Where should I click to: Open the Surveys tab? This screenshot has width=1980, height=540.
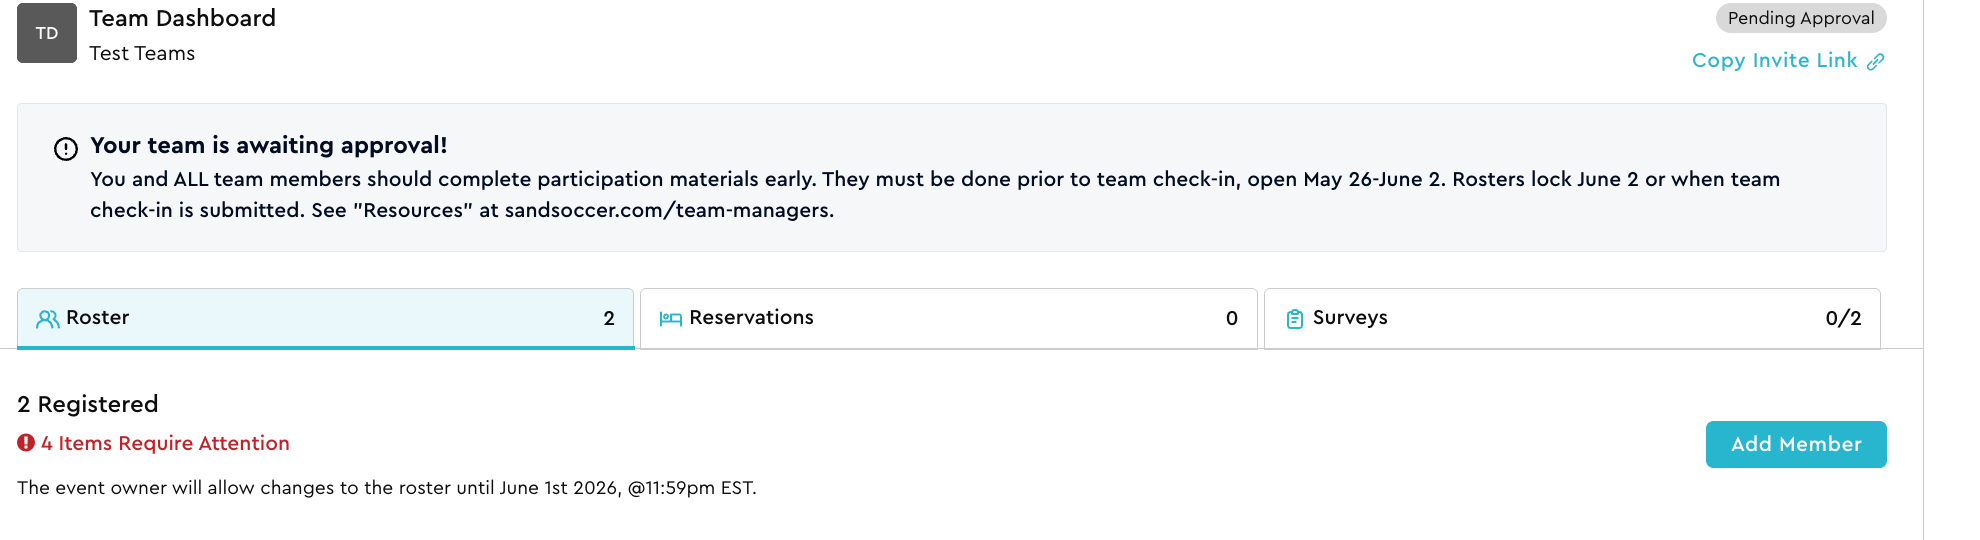pyautogui.click(x=1572, y=319)
